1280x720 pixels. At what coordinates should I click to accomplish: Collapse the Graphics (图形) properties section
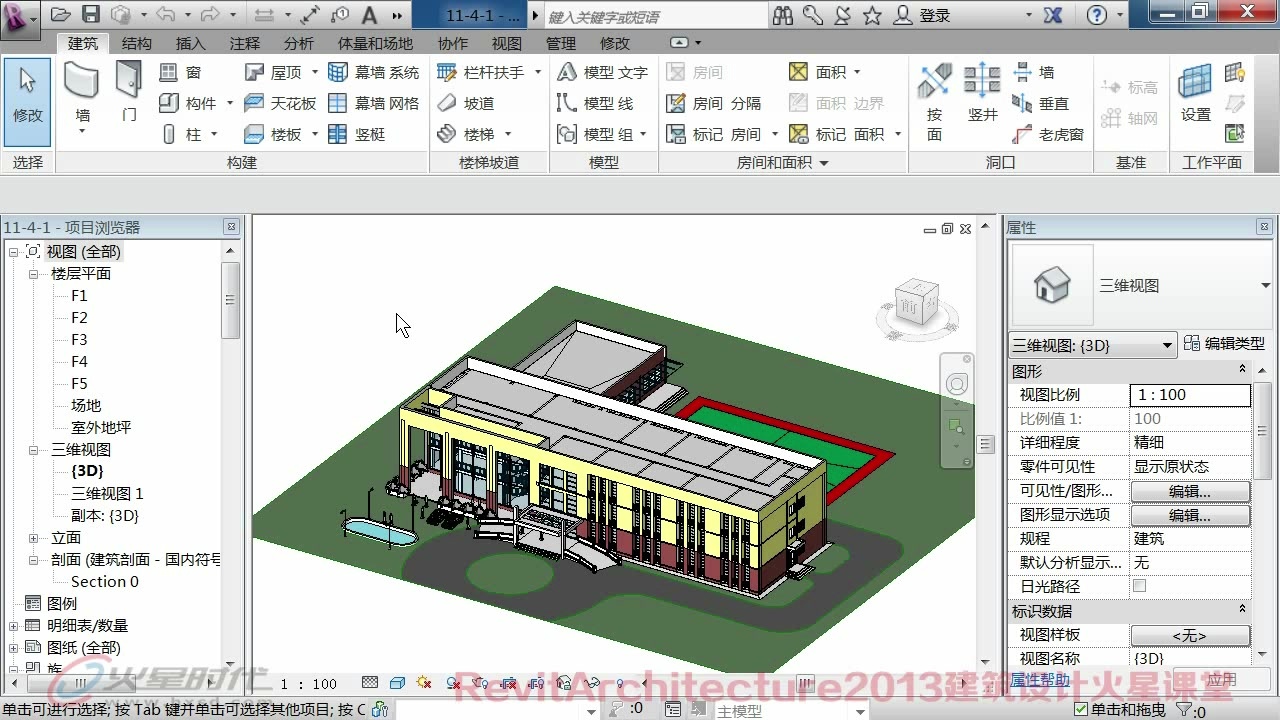[x=1243, y=370]
